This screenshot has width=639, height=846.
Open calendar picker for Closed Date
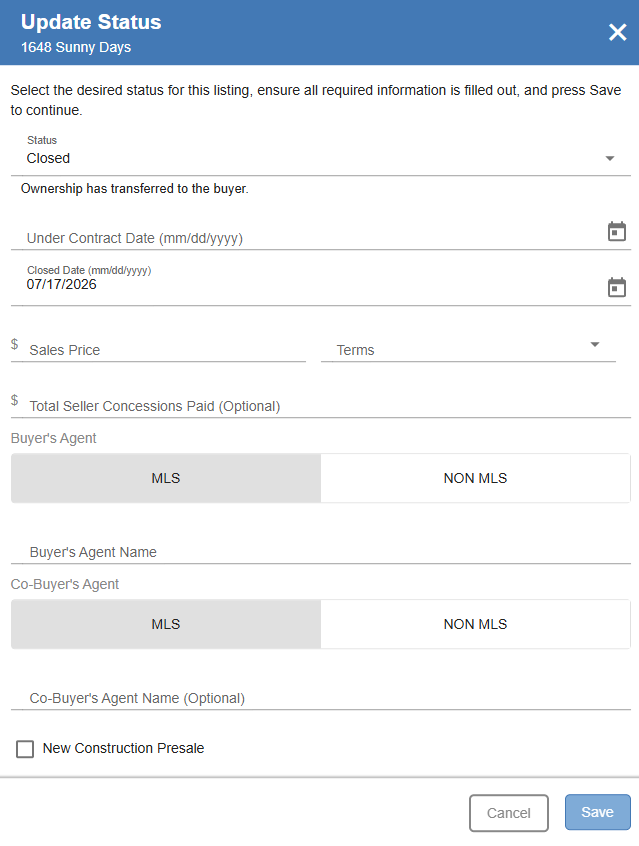pyautogui.click(x=616, y=288)
